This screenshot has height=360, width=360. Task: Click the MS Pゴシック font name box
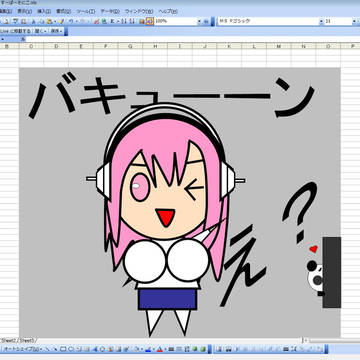(x=268, y=21)
